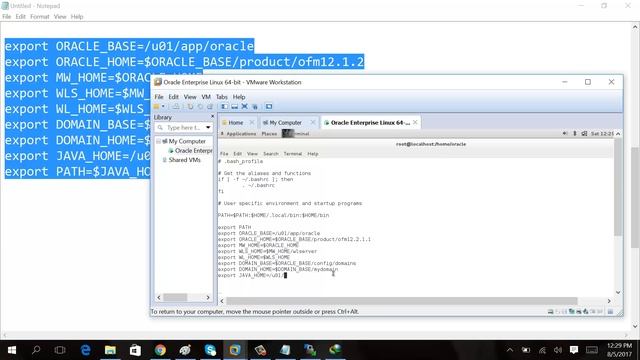The image size is (640, 360).
Task: Toggle the thumbnail bar view icon
Action: pyautogui.click(x=234, y=107)
